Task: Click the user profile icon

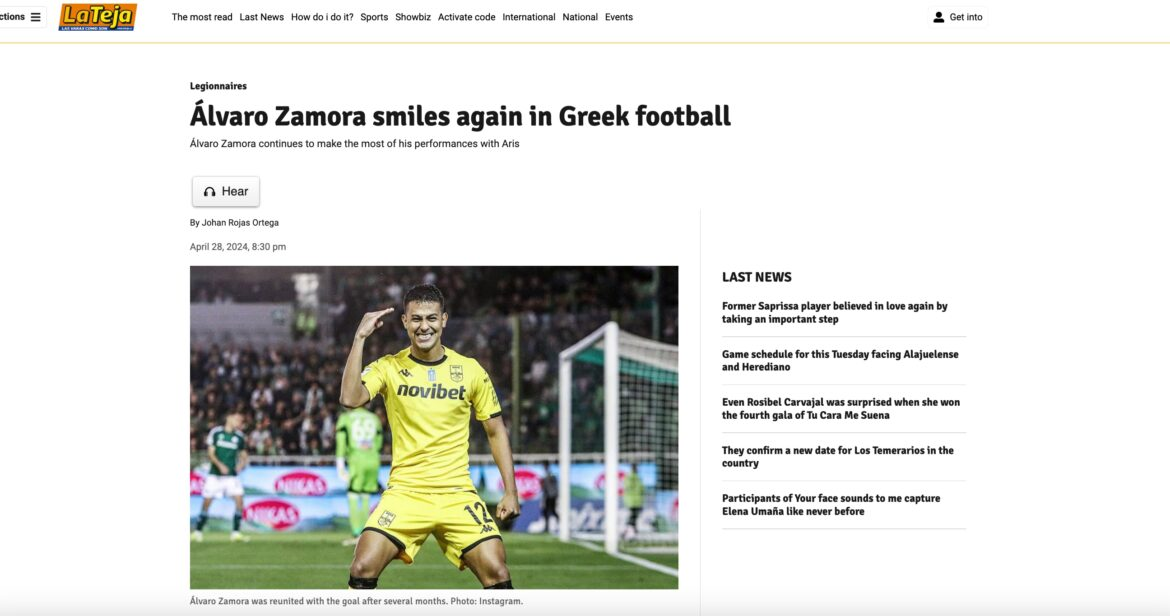Action: tap(938, 17)
